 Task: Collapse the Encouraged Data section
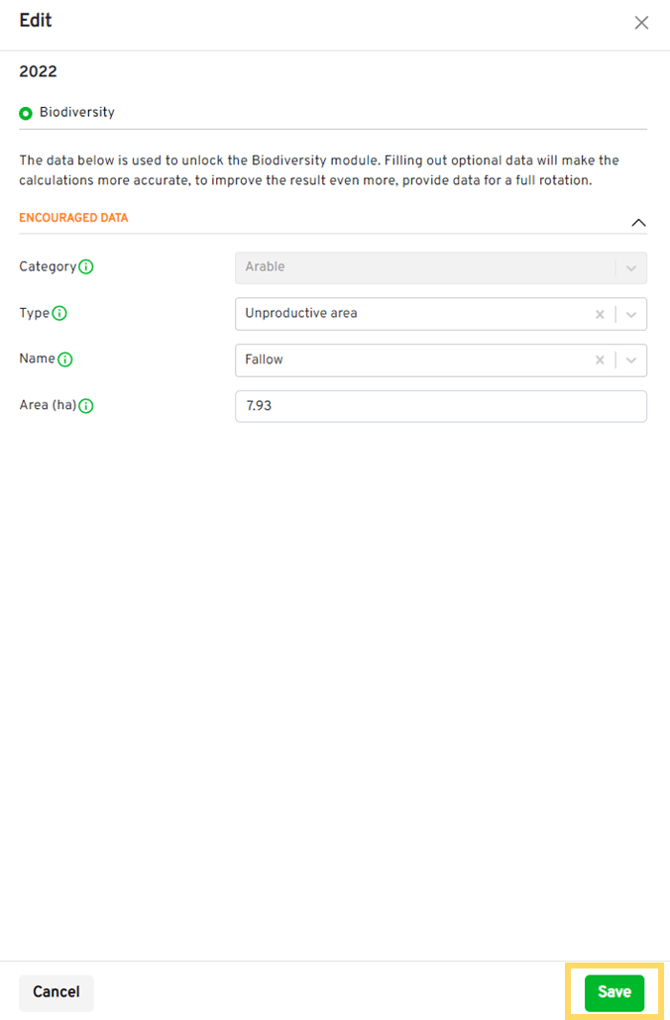pyautogui.click(x=638, y=222)
